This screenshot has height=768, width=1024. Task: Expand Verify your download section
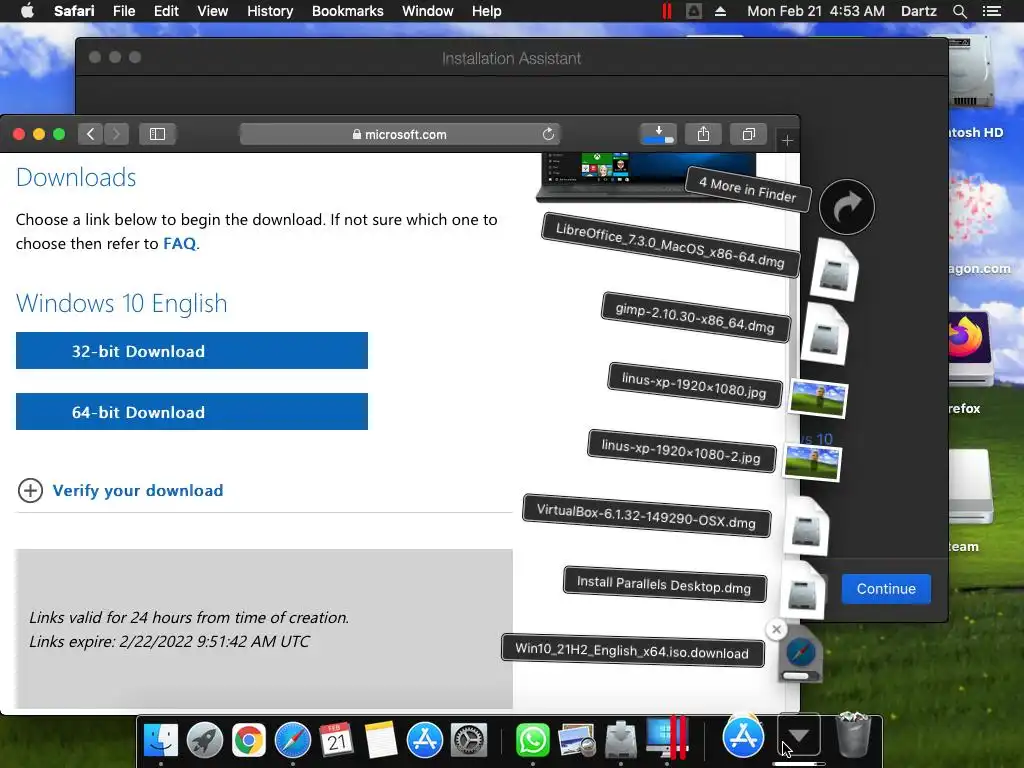click(x=121, y=490)
